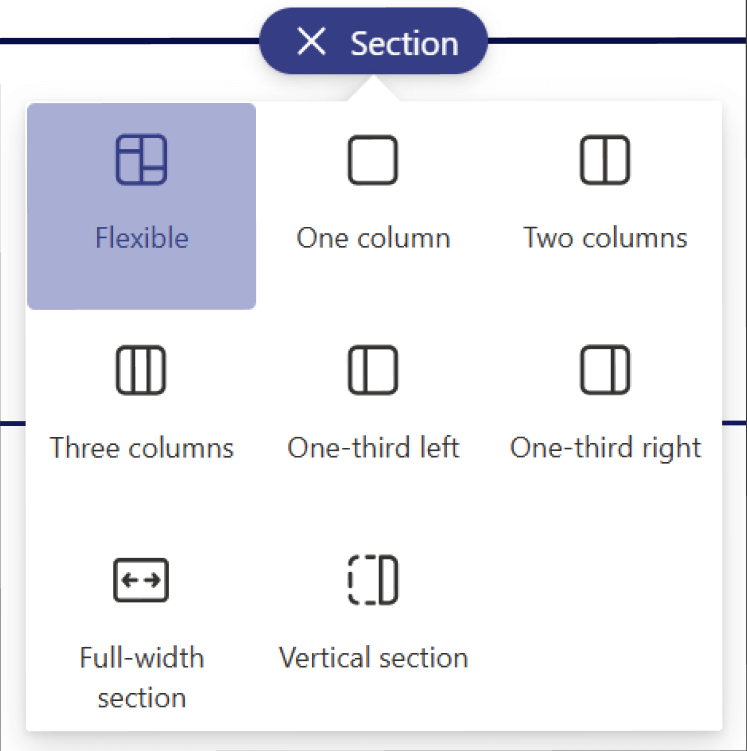
Task: Pick the Three columns layout icon
Action: [x=141, y=371]
